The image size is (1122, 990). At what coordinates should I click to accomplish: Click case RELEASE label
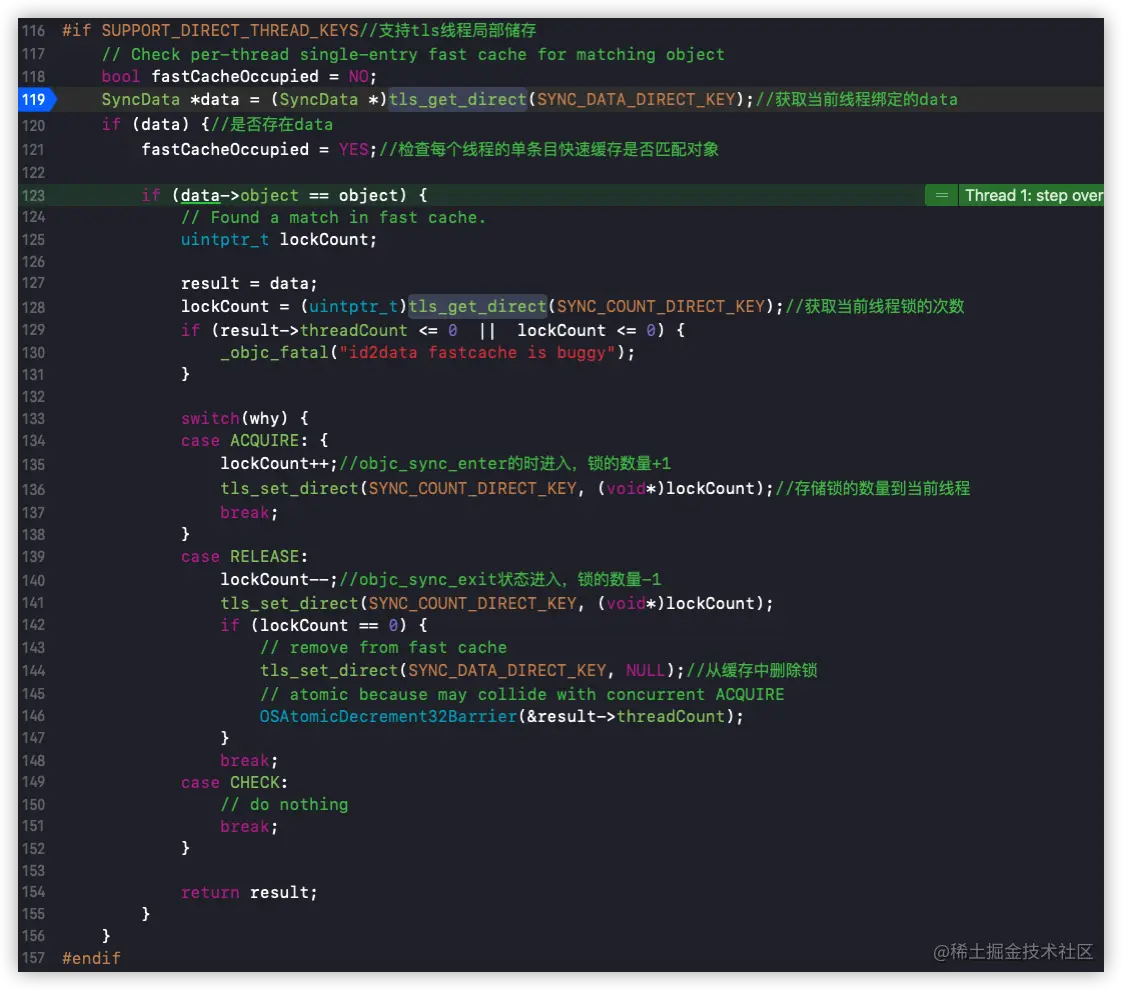point(245,557)
